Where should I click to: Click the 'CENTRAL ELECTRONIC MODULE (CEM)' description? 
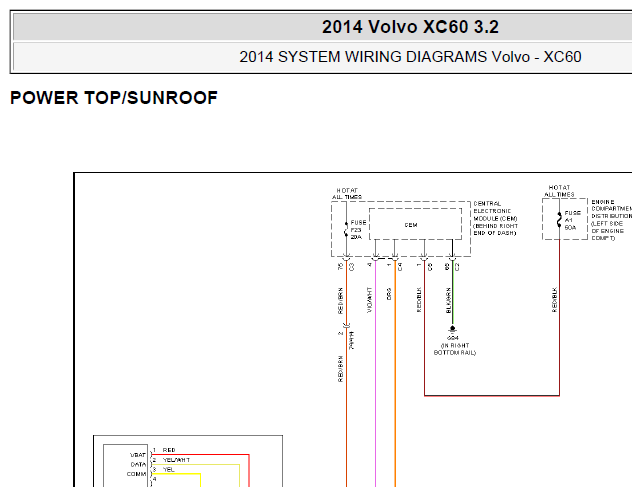point(495,218)
